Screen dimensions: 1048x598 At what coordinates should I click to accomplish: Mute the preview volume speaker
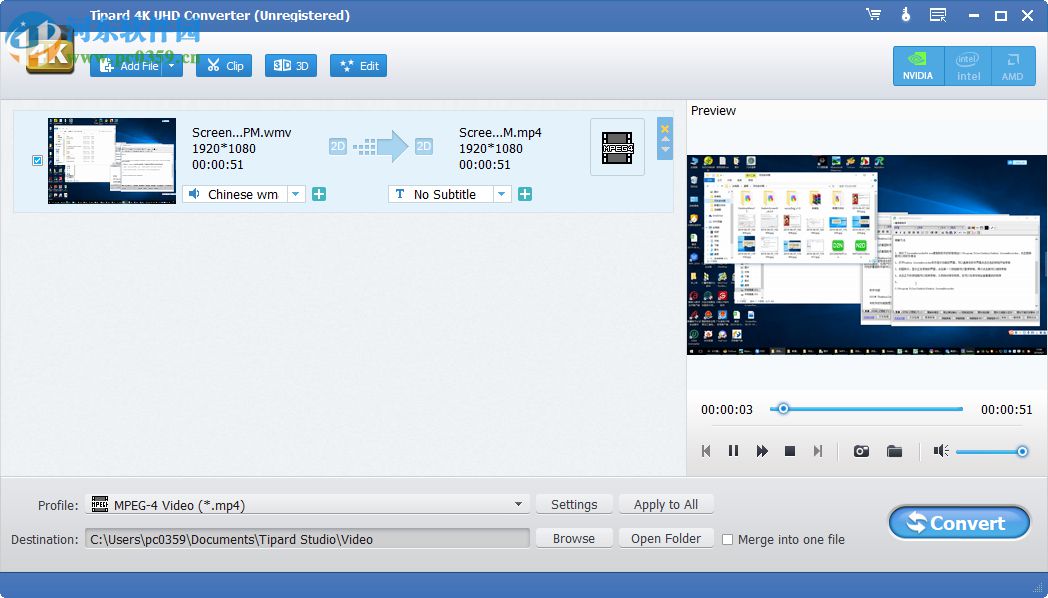940,451
